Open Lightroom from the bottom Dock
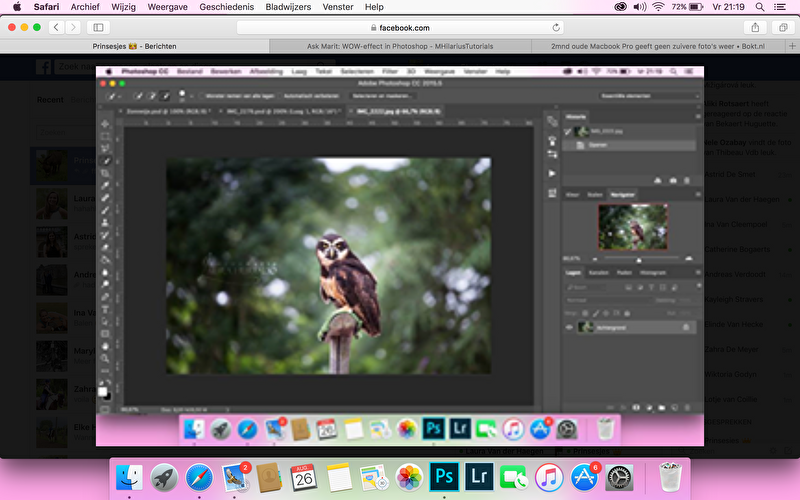800x500 pixels. tap(478, 477)
